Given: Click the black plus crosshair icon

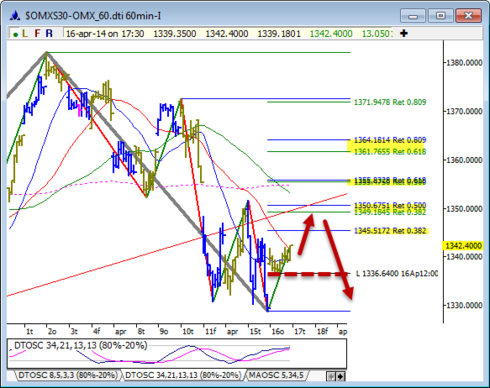Looking at the screenshot, I should click(x=404, y=33).
